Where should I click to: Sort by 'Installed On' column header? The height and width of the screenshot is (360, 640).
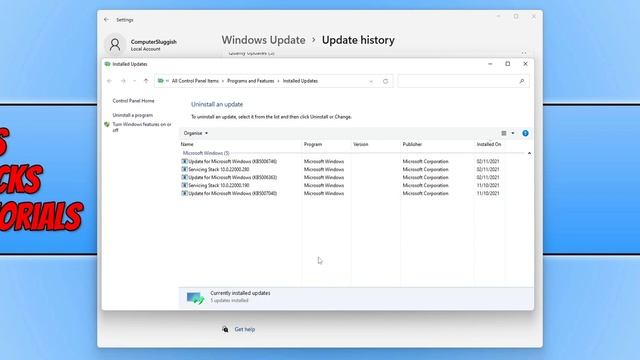click(489, 144)
